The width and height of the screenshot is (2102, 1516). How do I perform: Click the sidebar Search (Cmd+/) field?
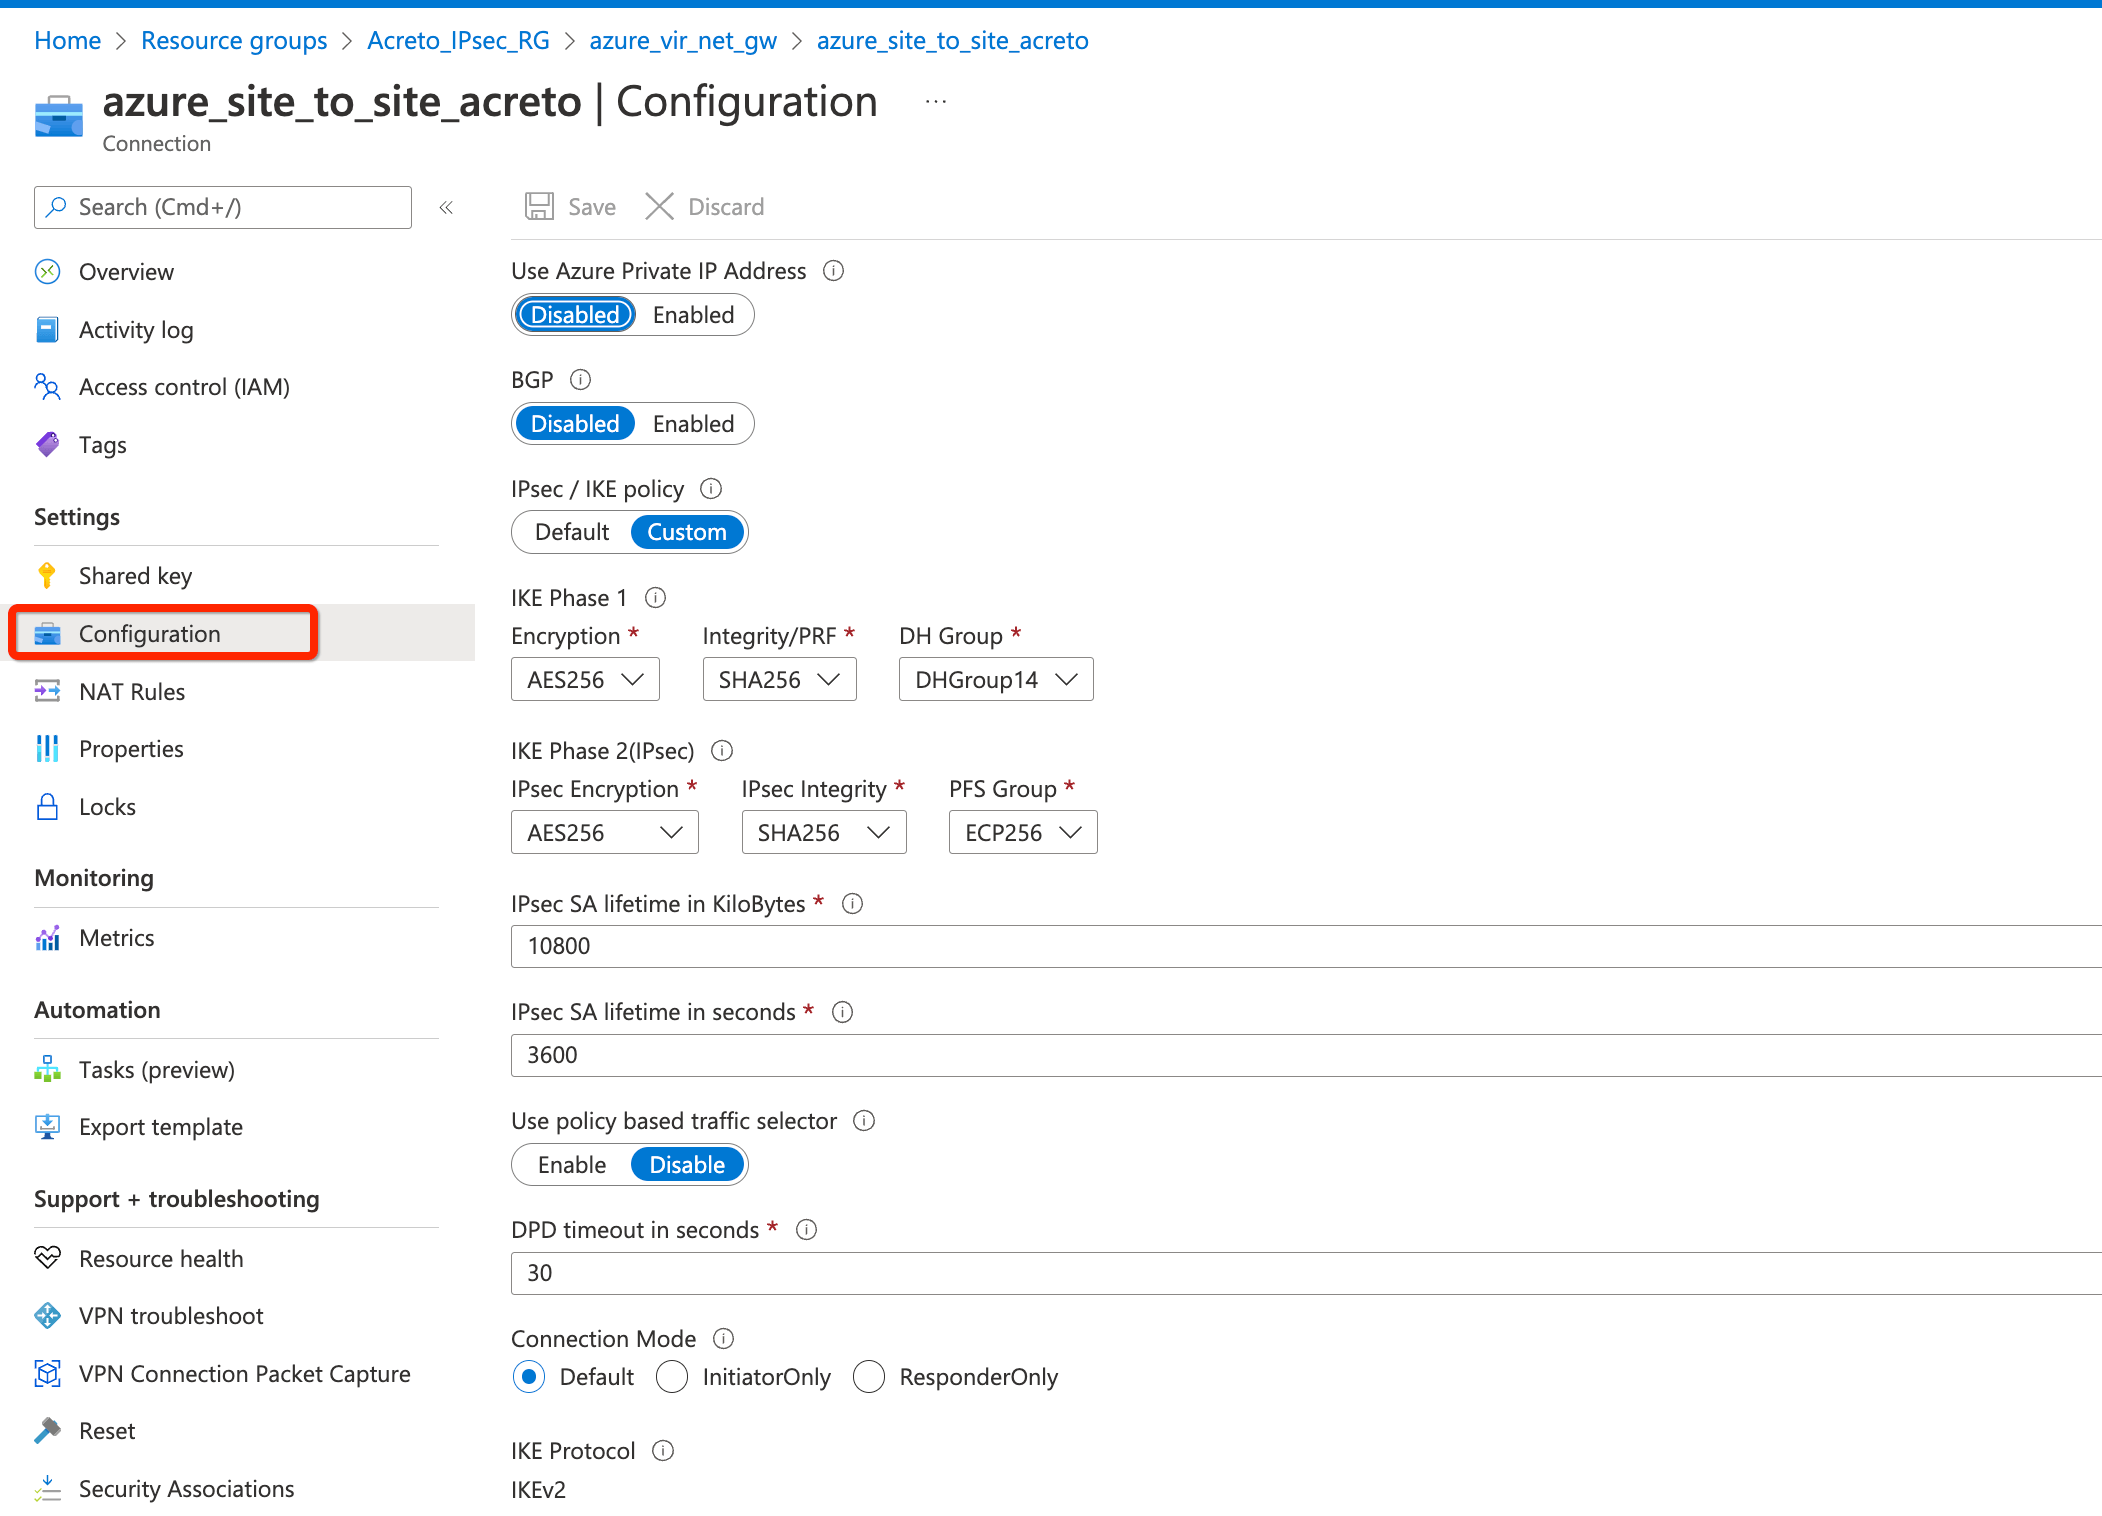pos(223,207)
